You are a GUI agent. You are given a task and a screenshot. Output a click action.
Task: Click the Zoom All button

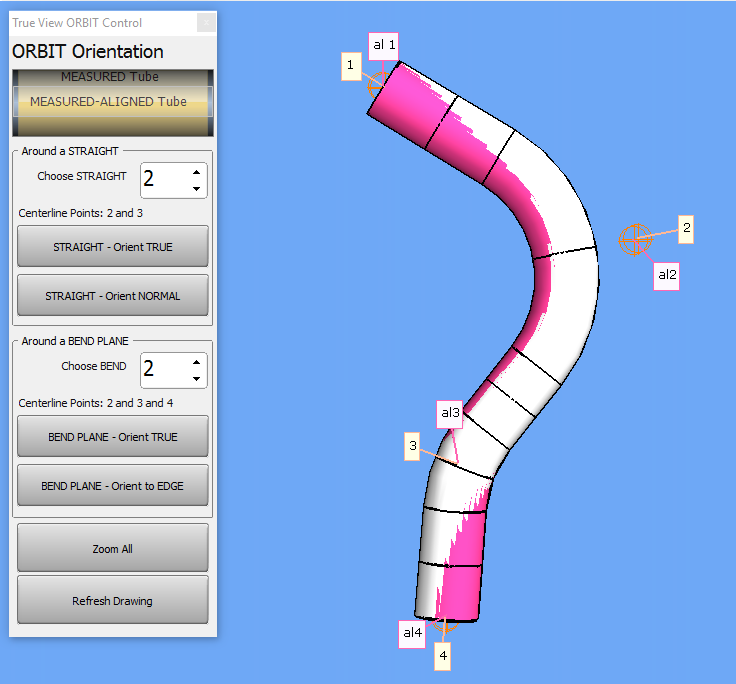pos(112,548)
